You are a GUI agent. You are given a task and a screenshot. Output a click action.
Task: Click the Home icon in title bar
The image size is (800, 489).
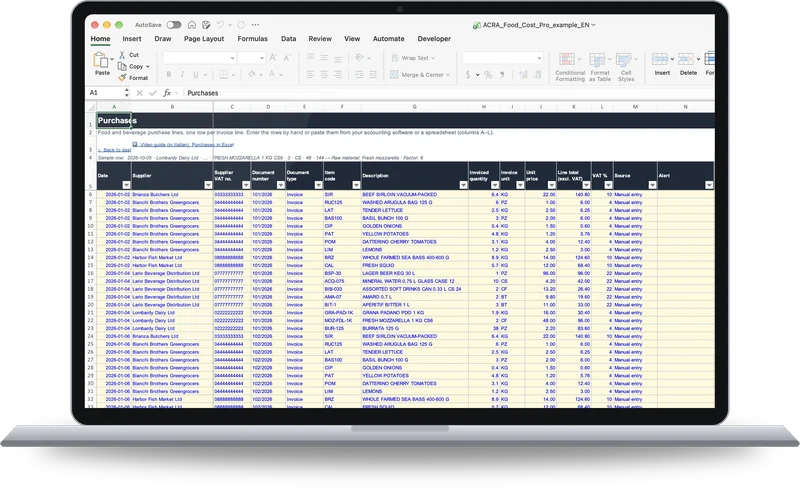pos(192,25)
